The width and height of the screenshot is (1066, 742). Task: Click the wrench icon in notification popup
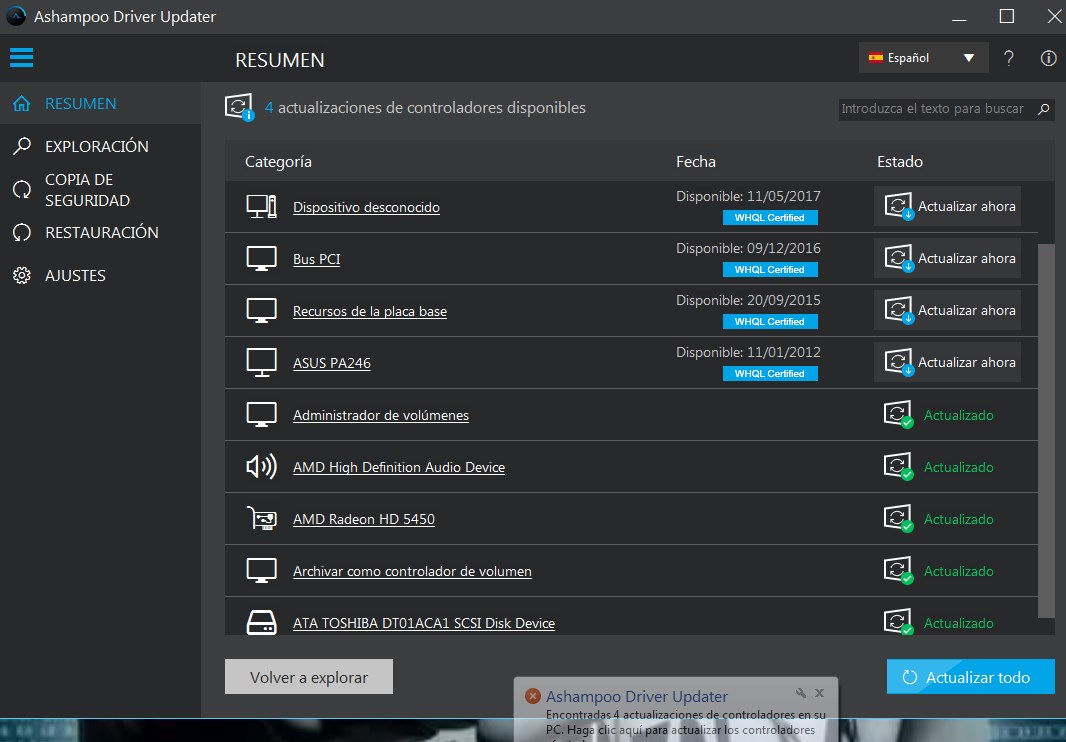pyautogui.click(x=801, y=693)
